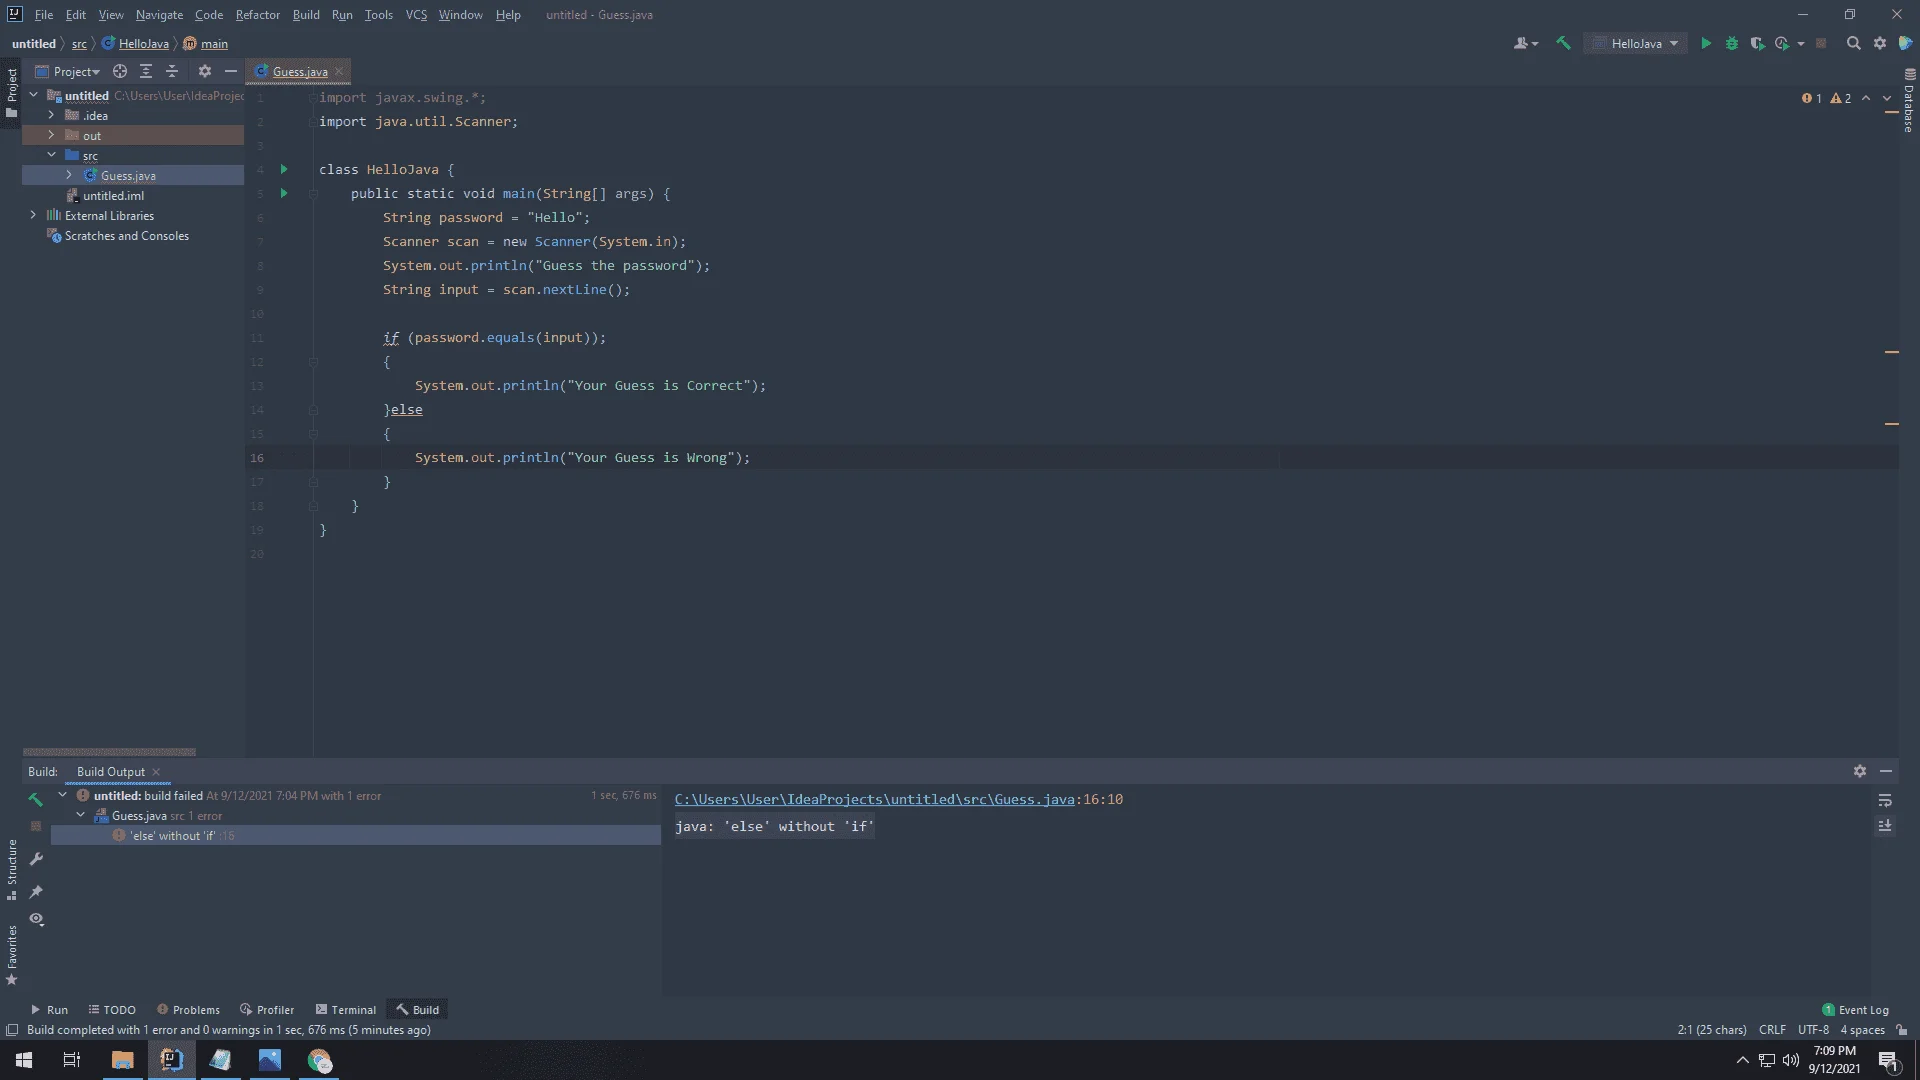The height and width of the screenshot is (1080, 1920).
Task: Pin the Build Output tab with the pin icon
Action: tap(36, 891)
